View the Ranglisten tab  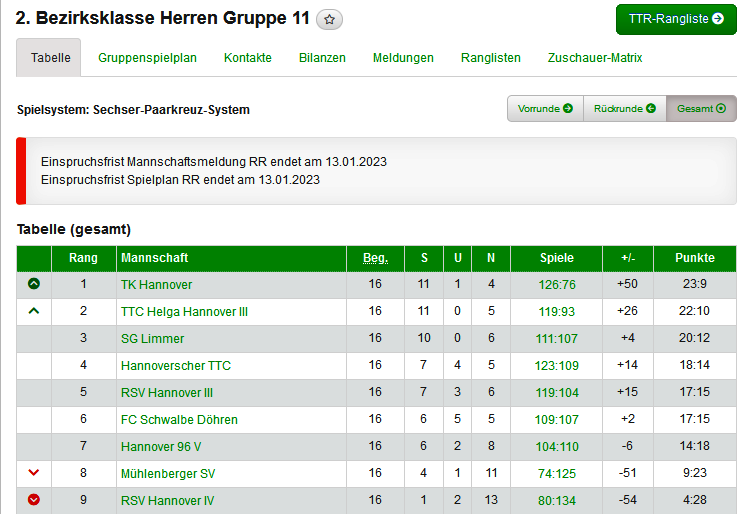tap(490, 58)
